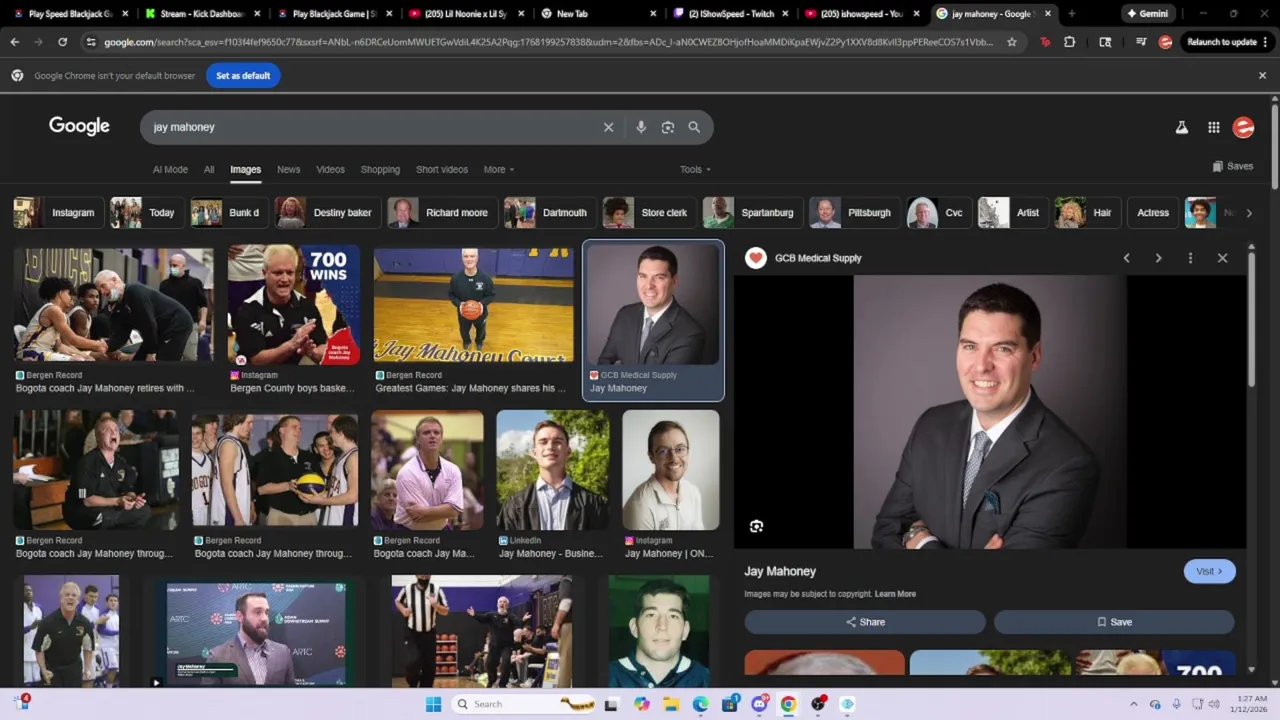
Task: Search inside image with Lens icon
Action: (756, 526)
